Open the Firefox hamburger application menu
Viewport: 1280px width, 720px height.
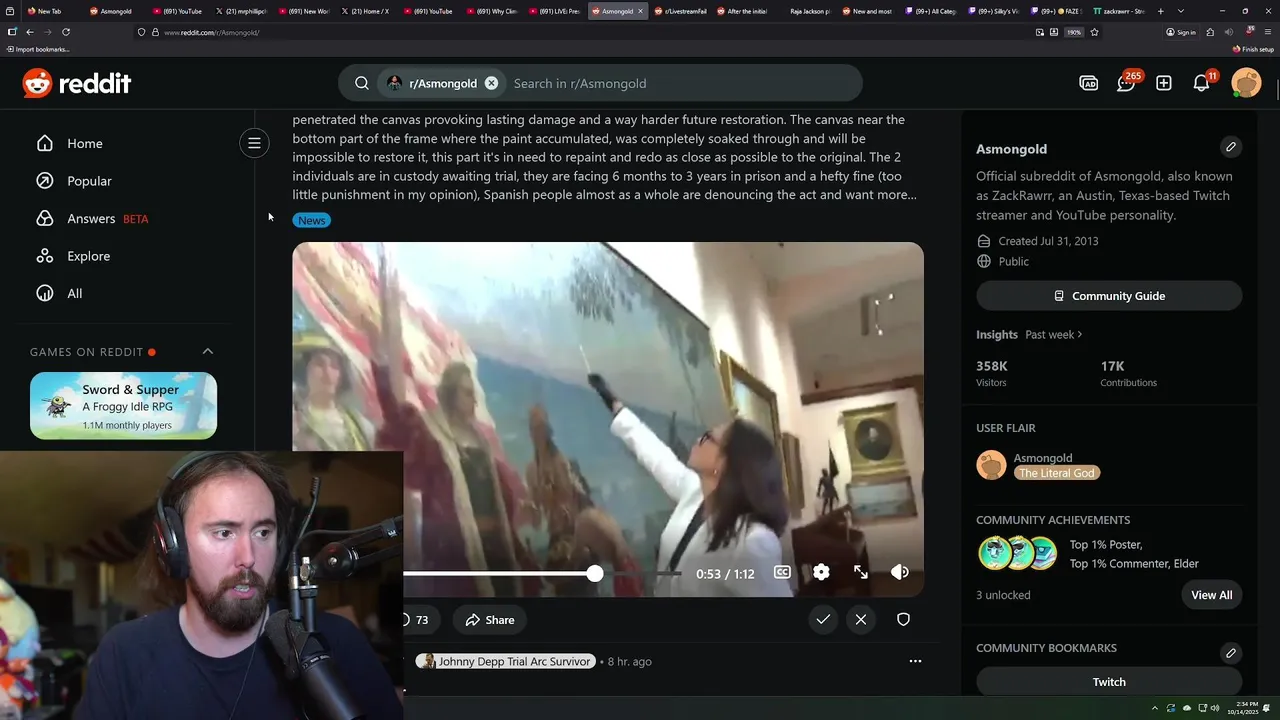pyautogui.click(x=1267, y=32)
